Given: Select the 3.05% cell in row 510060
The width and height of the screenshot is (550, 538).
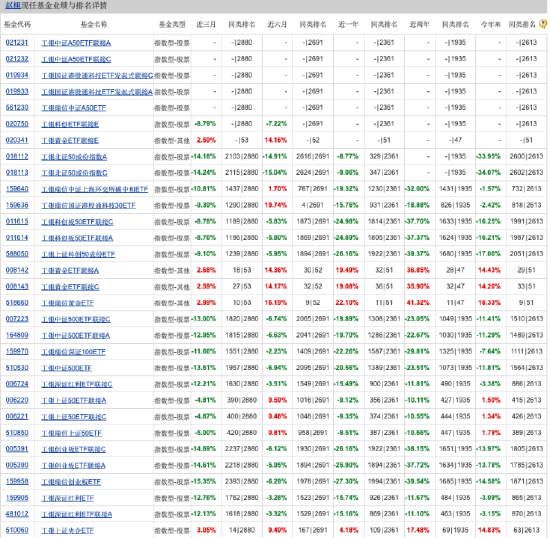Looking at the screenshot, I should click(x=206, y=530).
